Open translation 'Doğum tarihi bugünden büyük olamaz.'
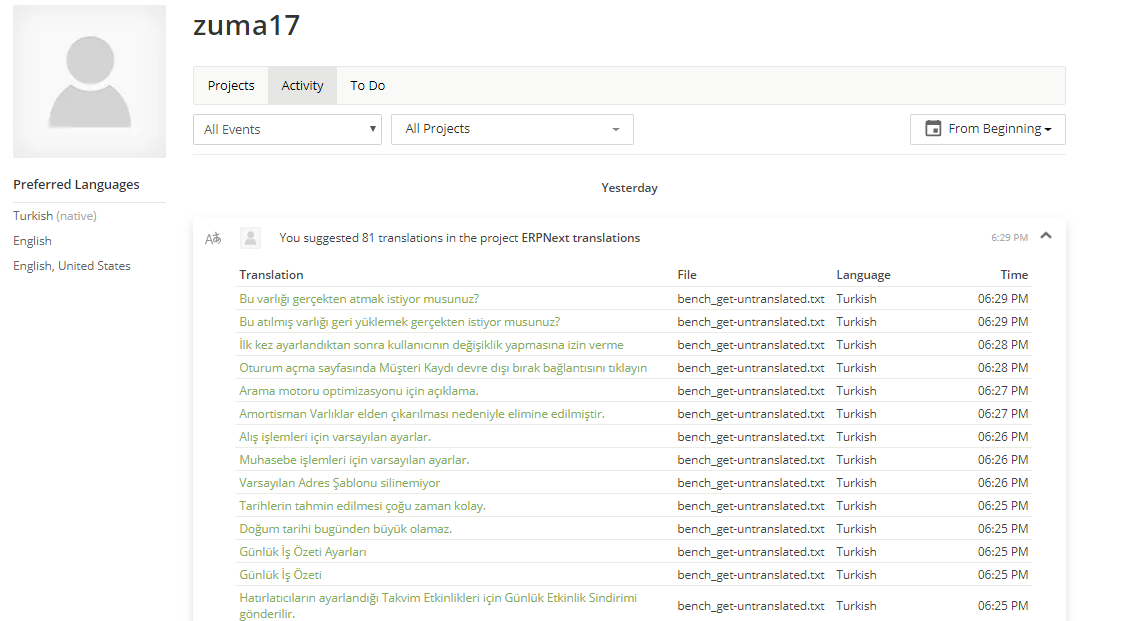Viewport: 1123px width, 621px height. pyautogui.click(x=346, y=529)
